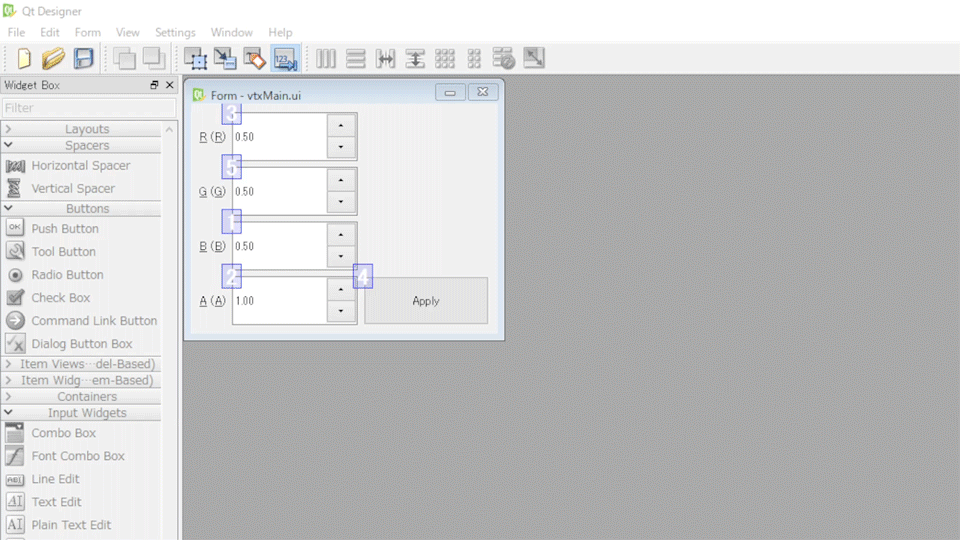Switch to Edit Widgets mode

195,59
